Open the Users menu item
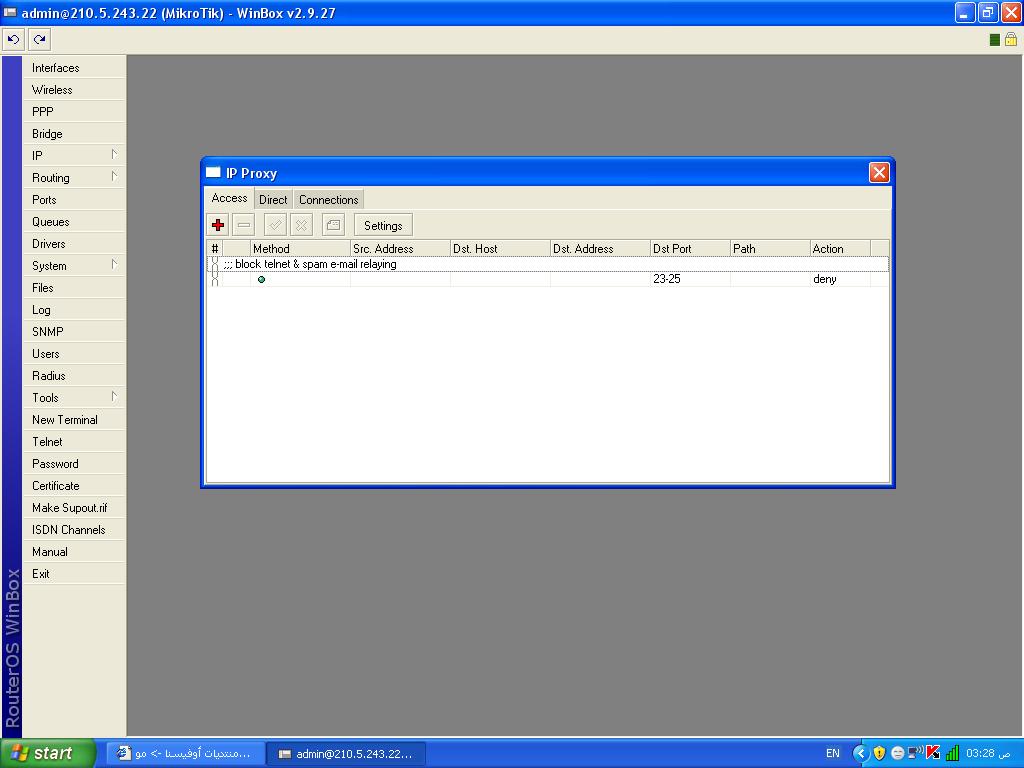Viewport: 1024px width, 768px height. (x=74, y=354)
